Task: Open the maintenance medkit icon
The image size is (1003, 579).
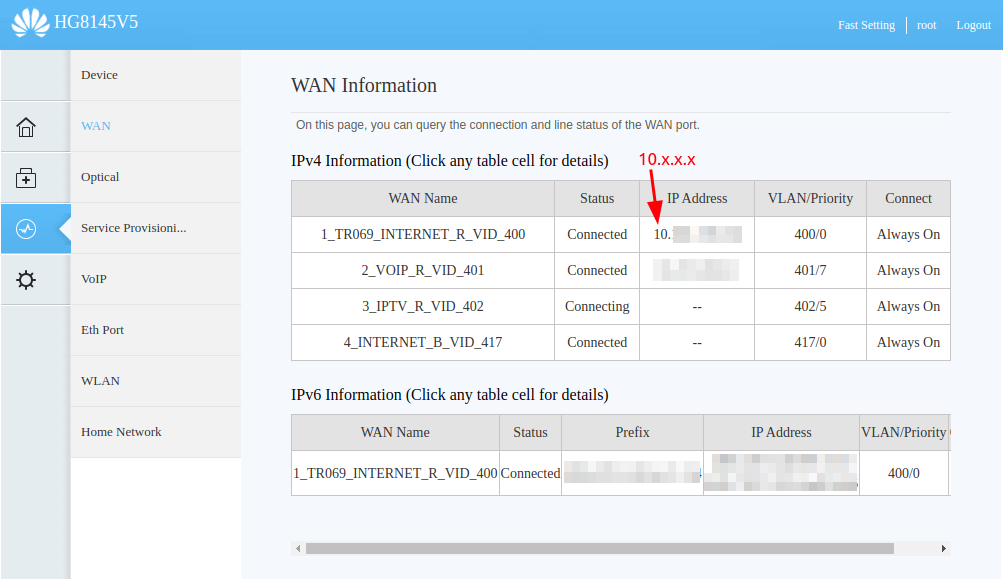Action: 26,178
